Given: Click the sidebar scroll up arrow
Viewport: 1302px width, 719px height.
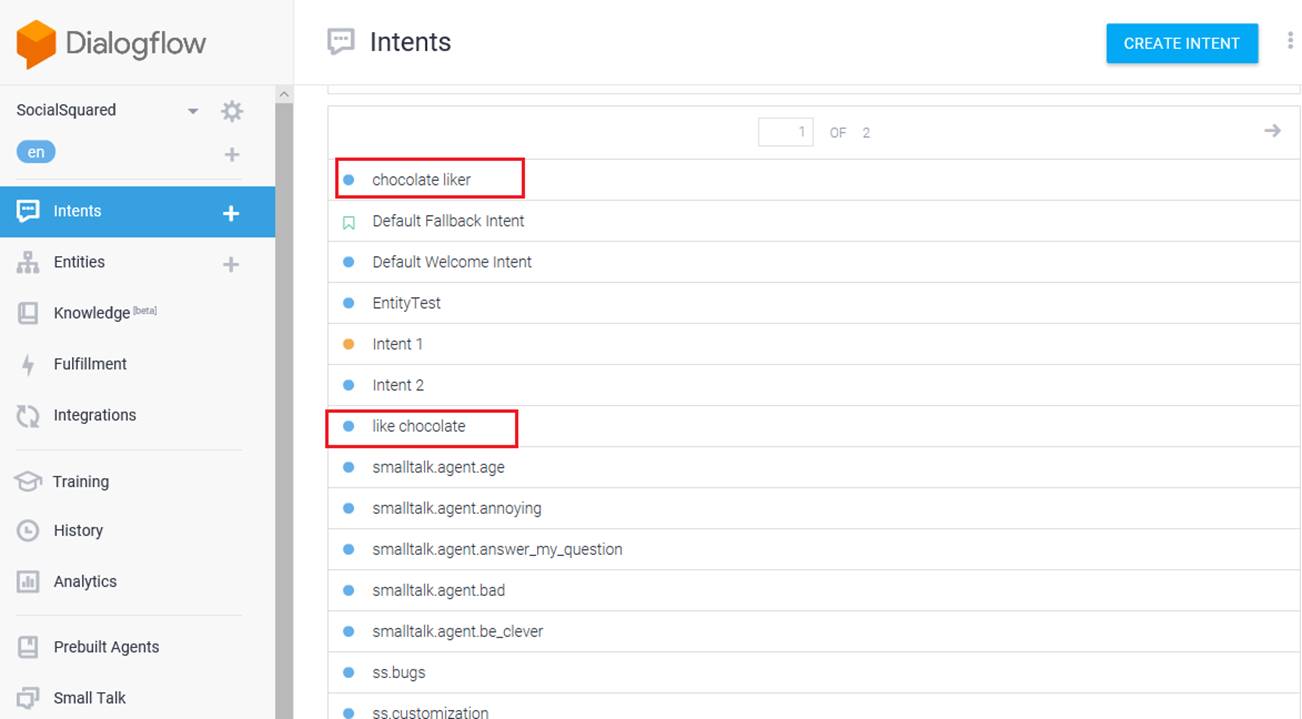Looking at the screenshot, I should (284, 95).
